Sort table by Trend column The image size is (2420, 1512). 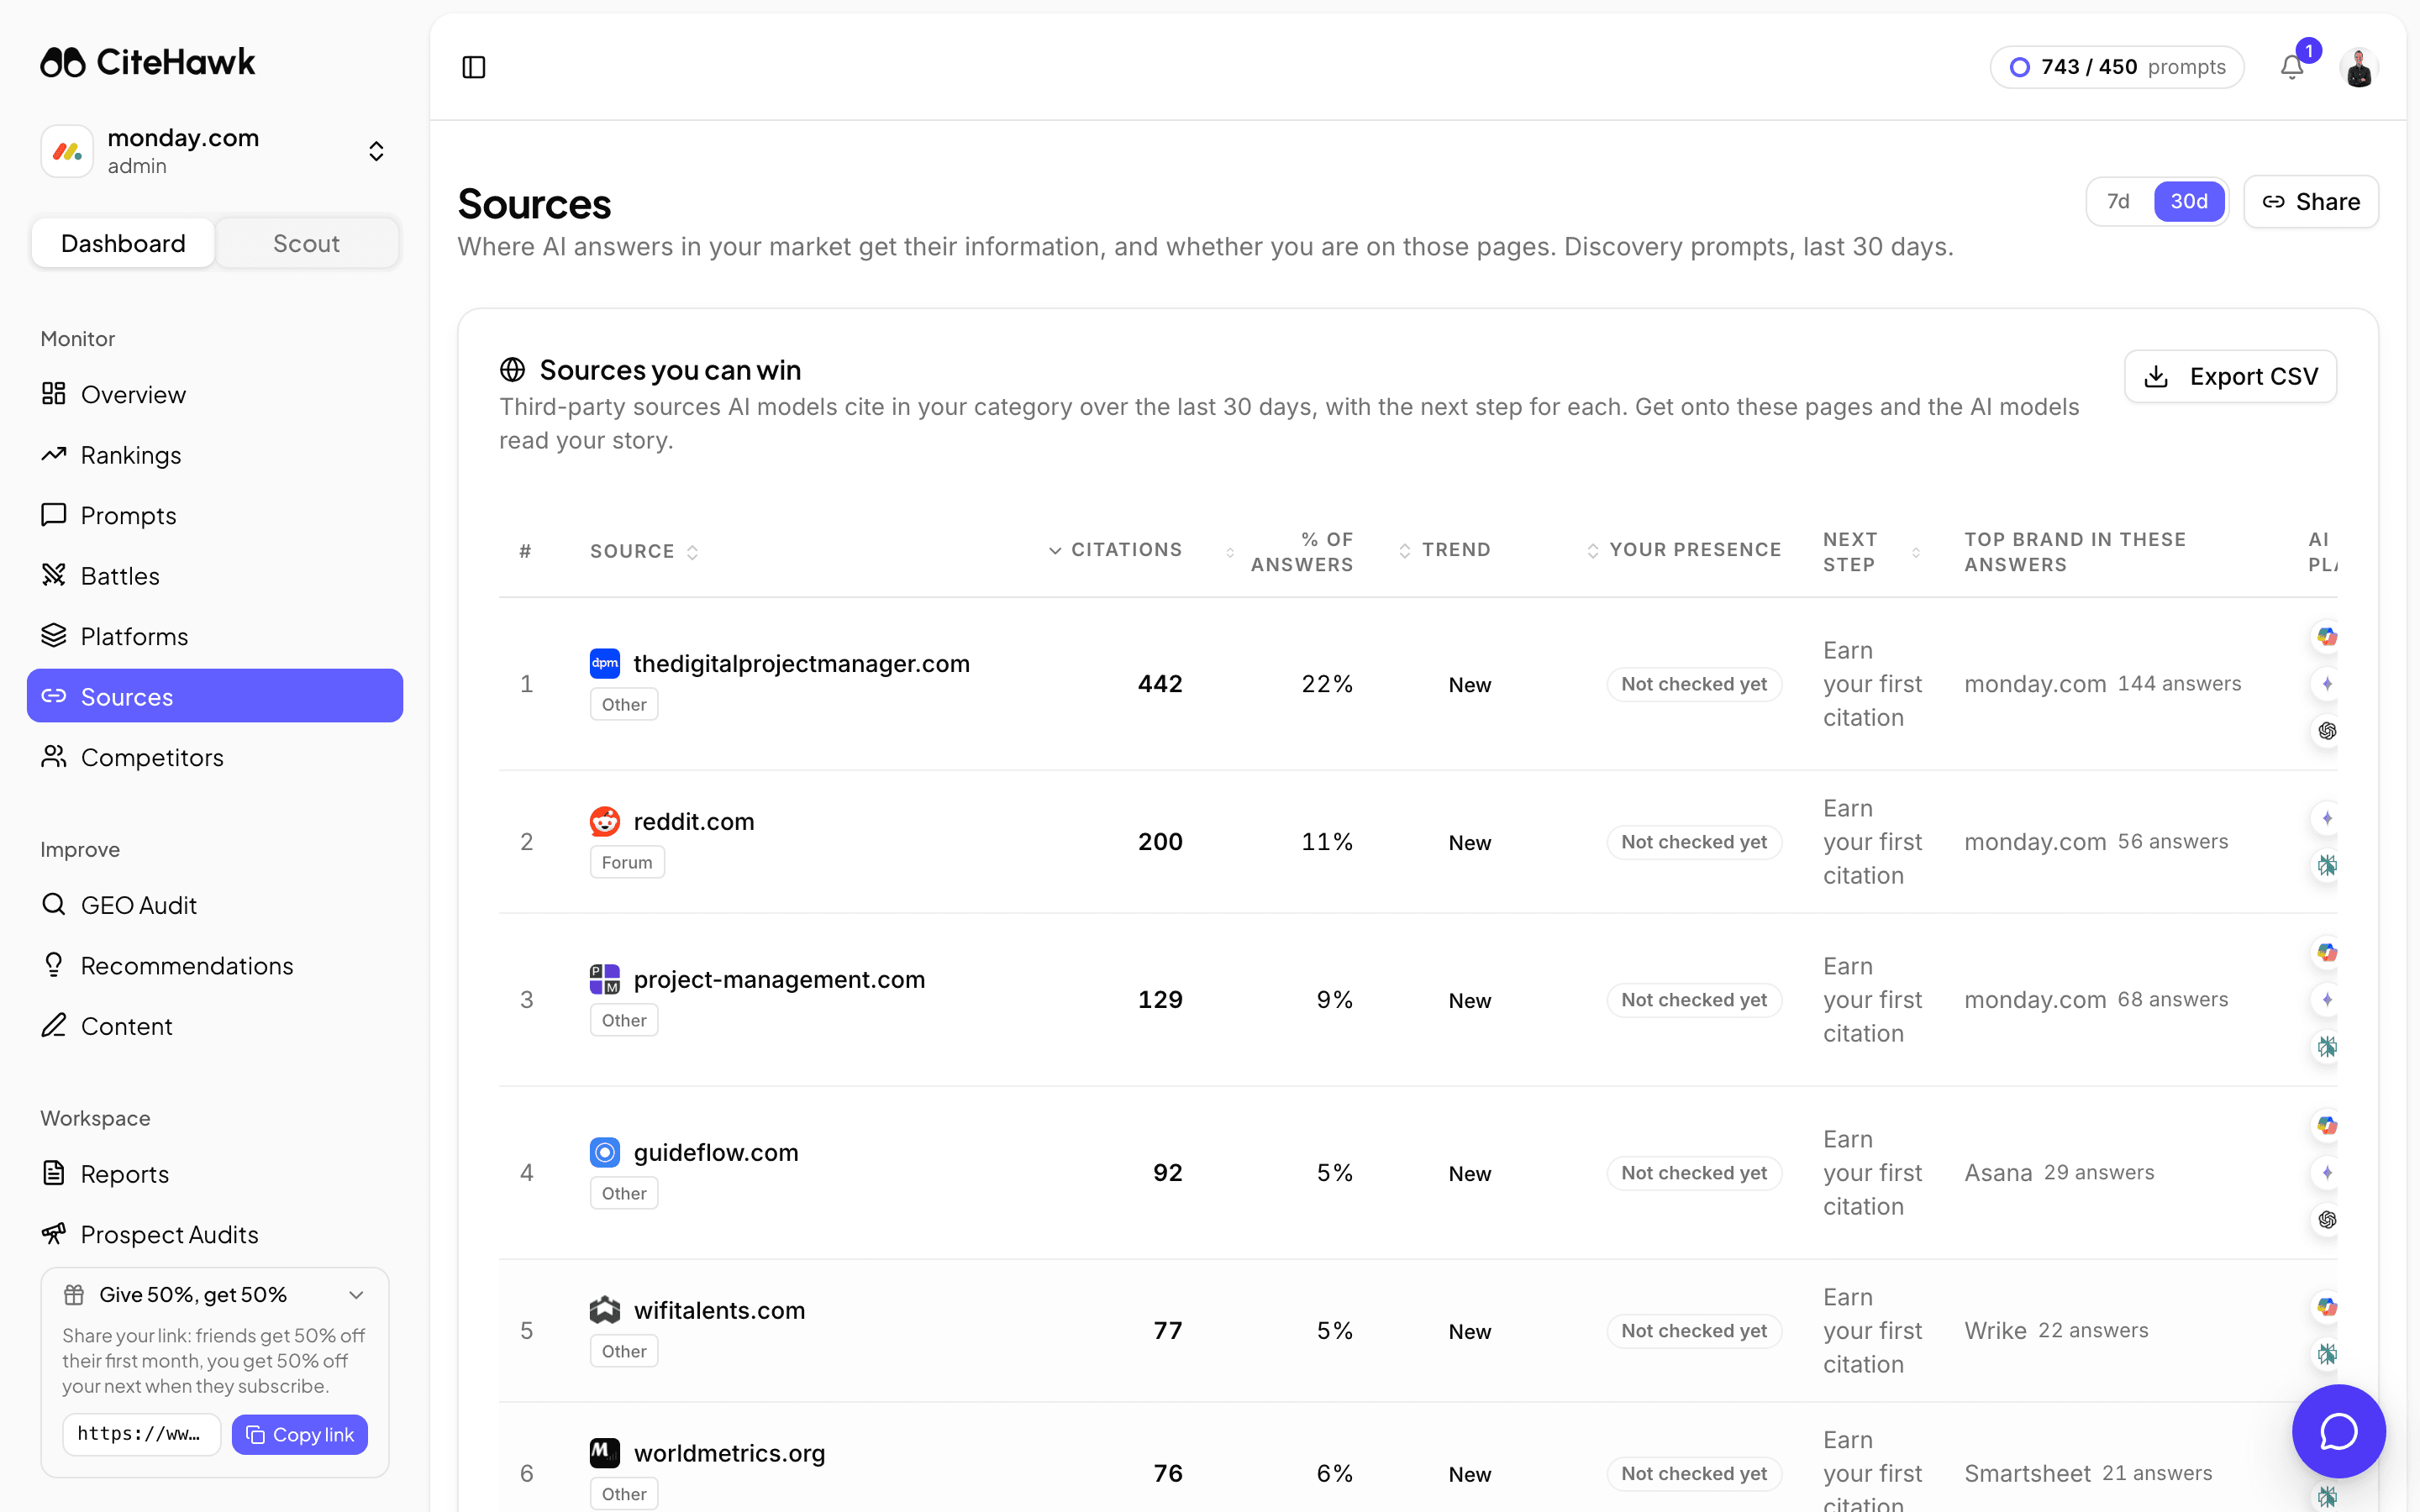tap(1444, 550)
